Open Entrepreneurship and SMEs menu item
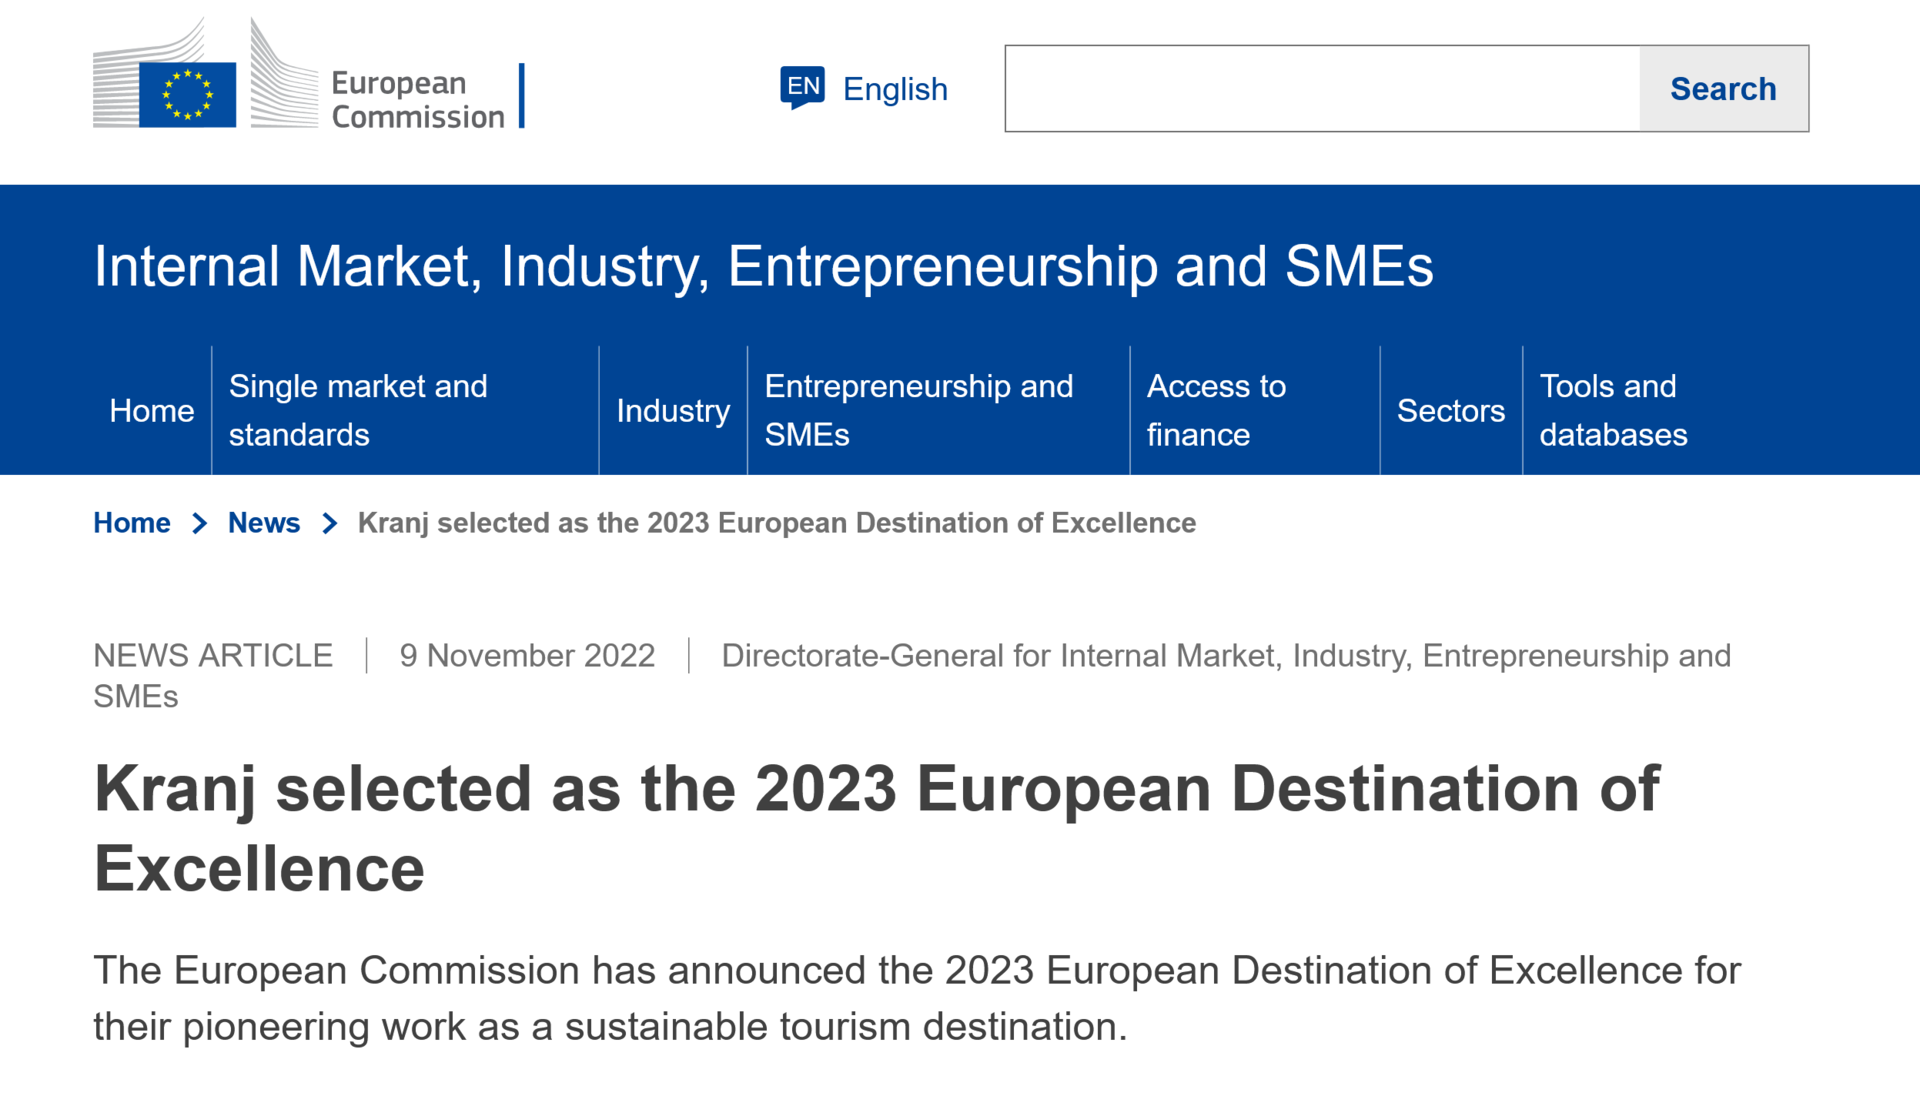The height and width of the screenshot is (1106, 1920). click(918, 410)
